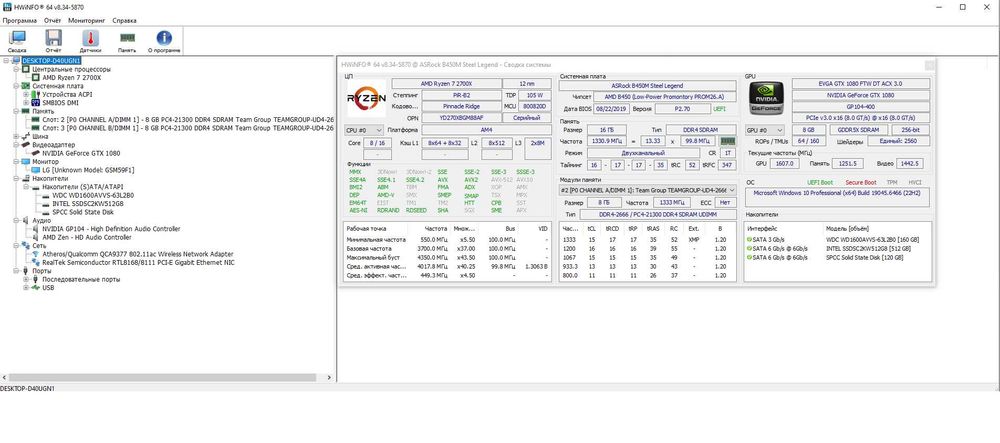Select NVIDIA GP104 High Definition Audio Controller
This screenshot has width=1000, height=443.
111,229
